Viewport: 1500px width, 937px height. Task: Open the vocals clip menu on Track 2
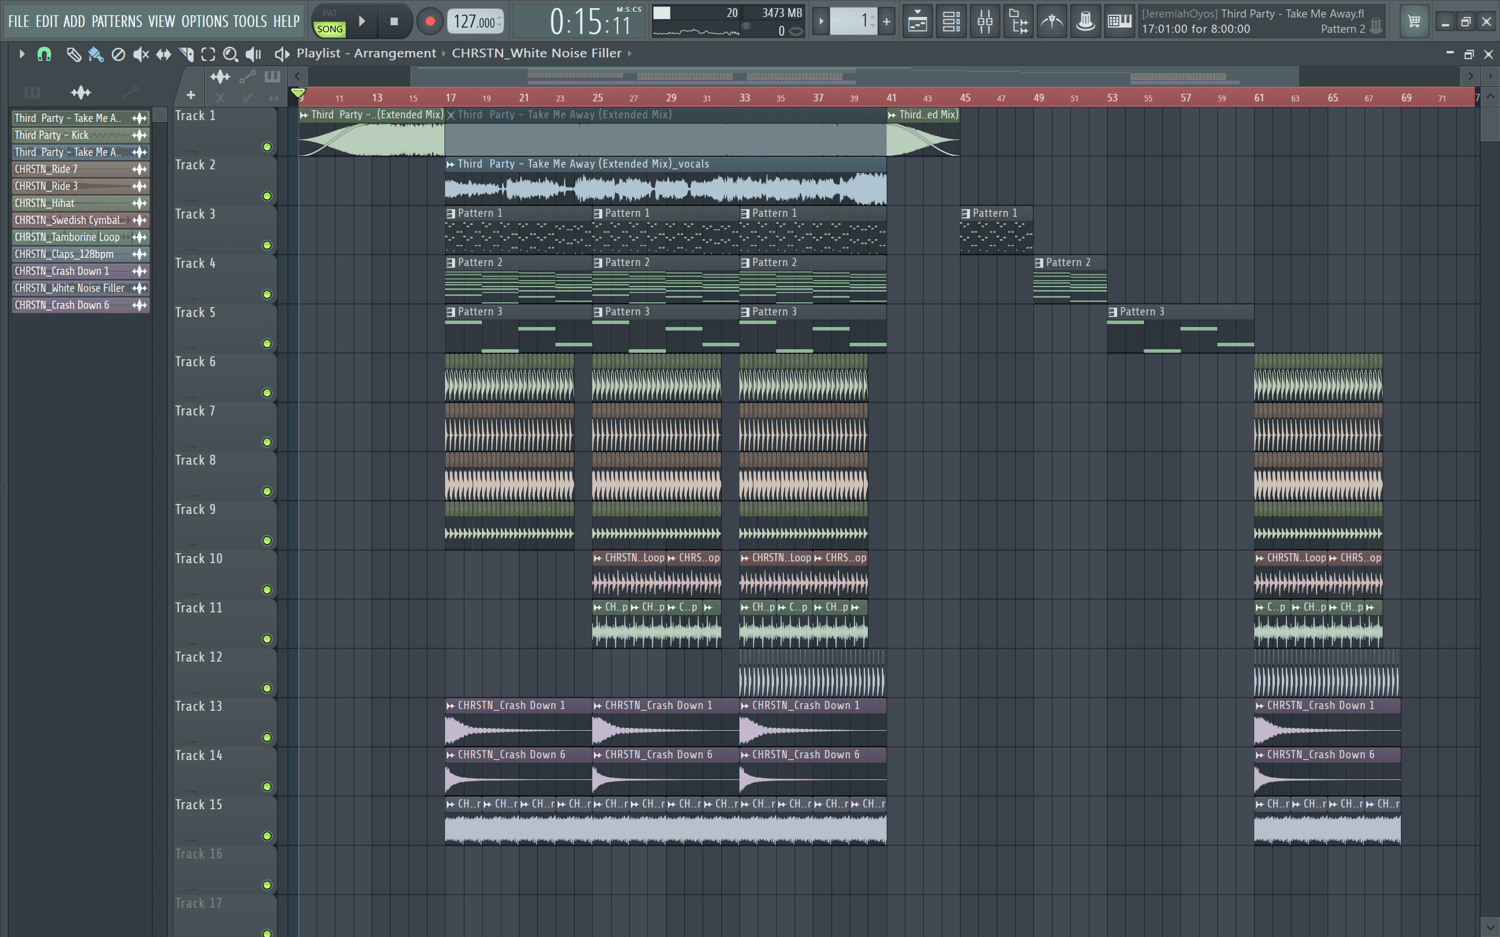click(451, 164)
